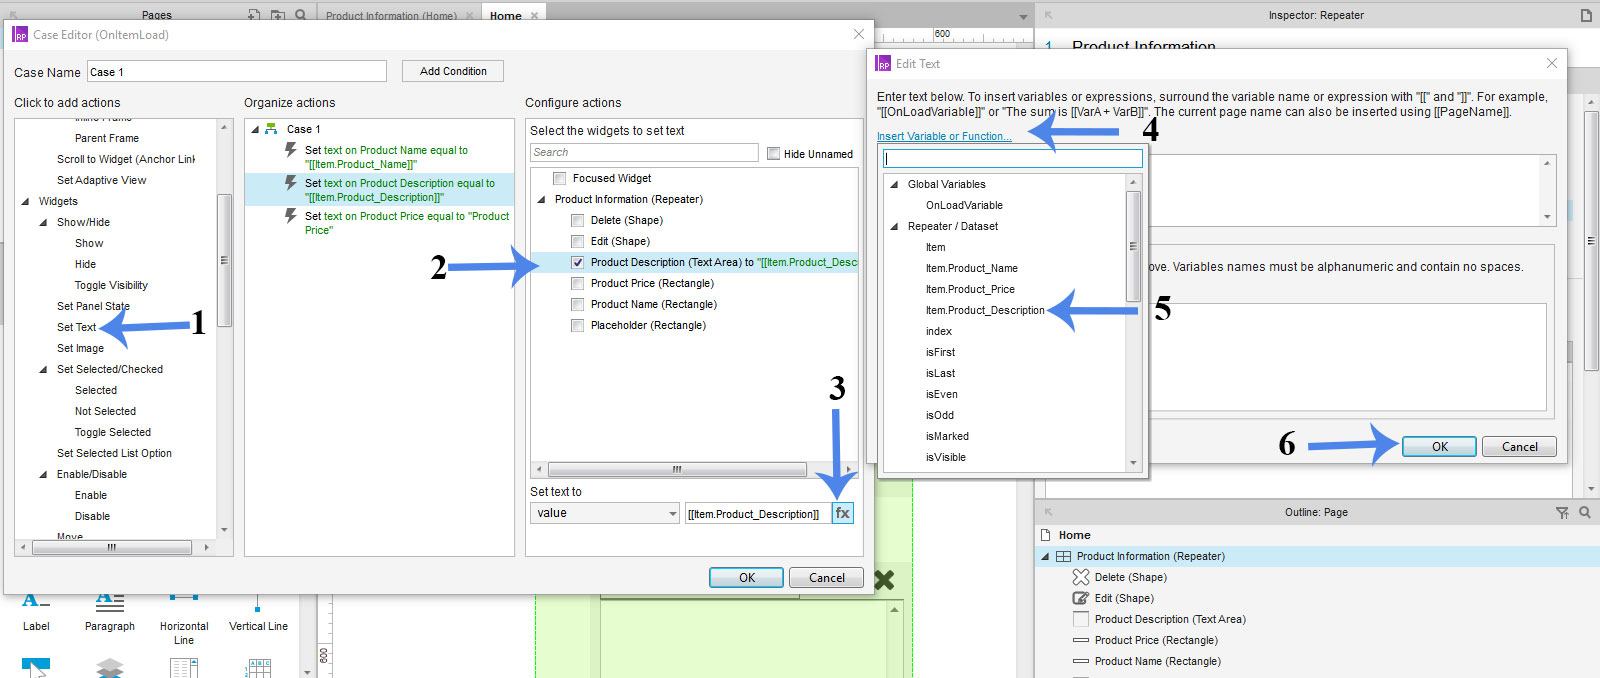Collapse Product Information (Repeater) in widget list

pyautogui.click(x=541, y=199)
